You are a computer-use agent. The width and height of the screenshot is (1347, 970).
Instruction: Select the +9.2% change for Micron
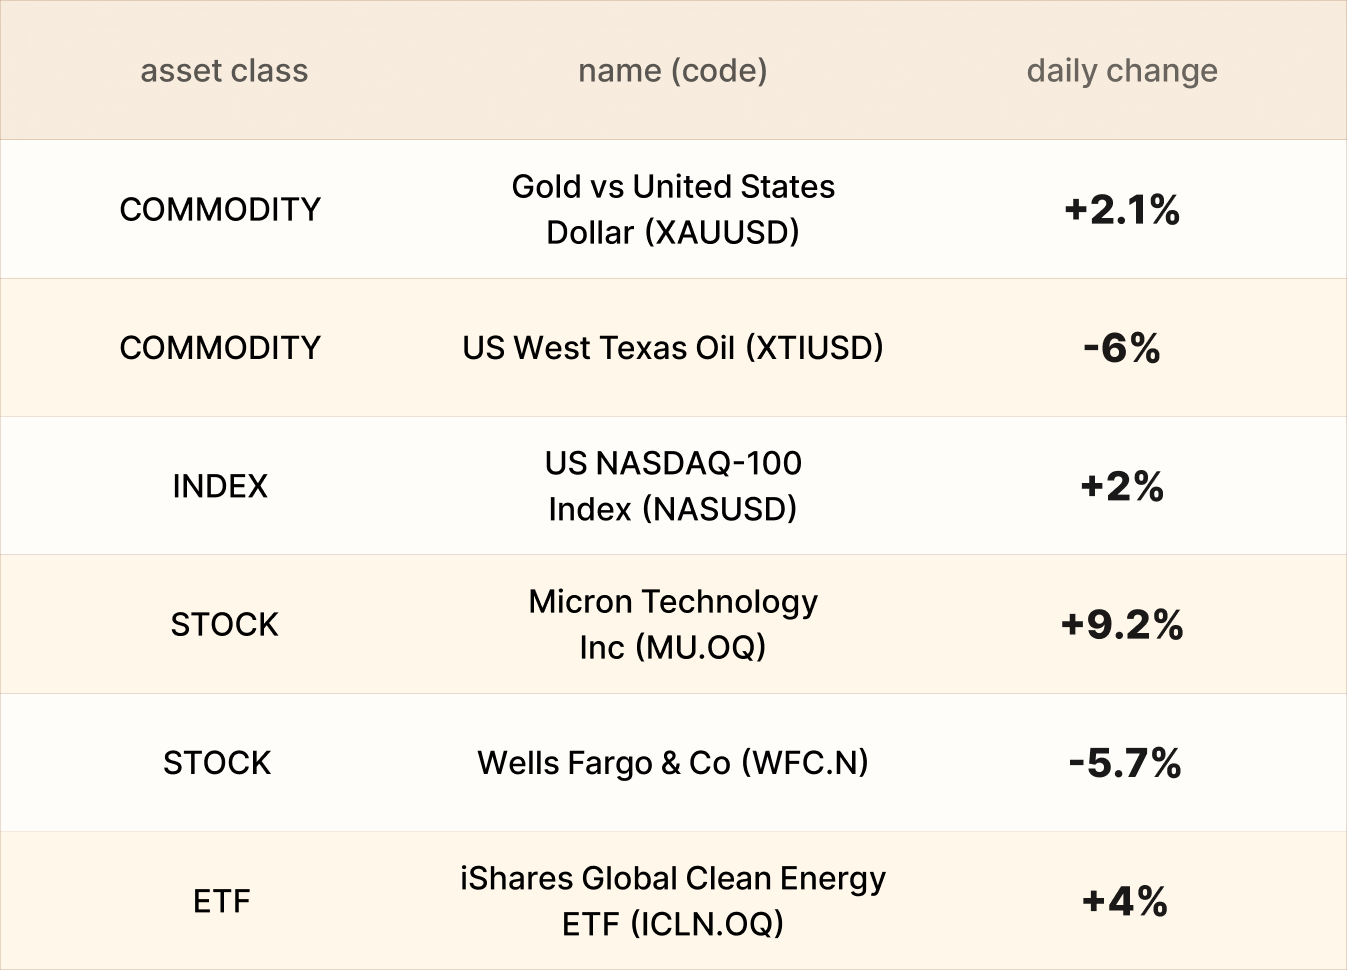click(x=1122, y=625)
